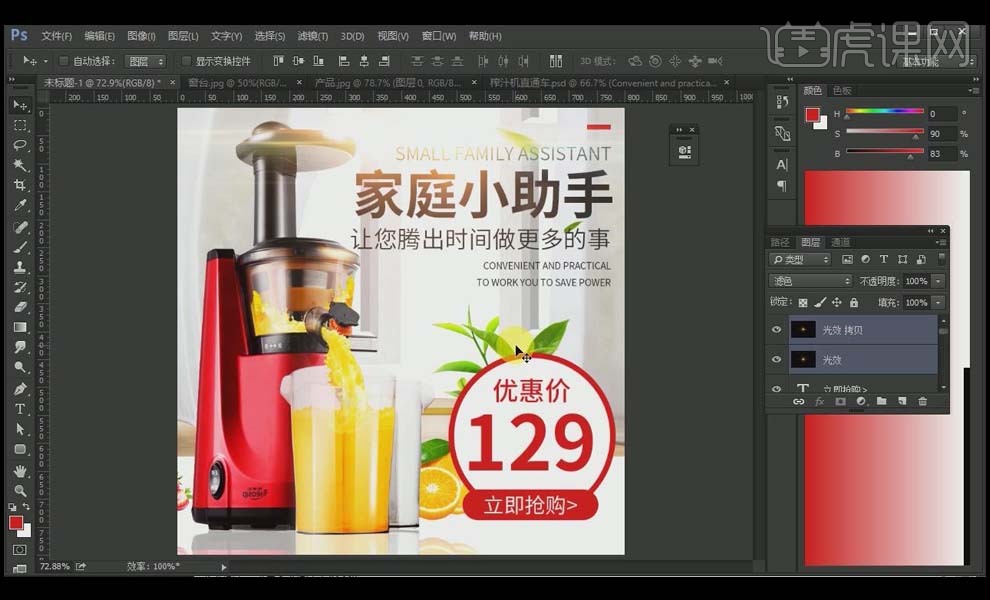Select the Dodge tool
This screenshot has height=600, width=990.
click(x=20, y=367)
